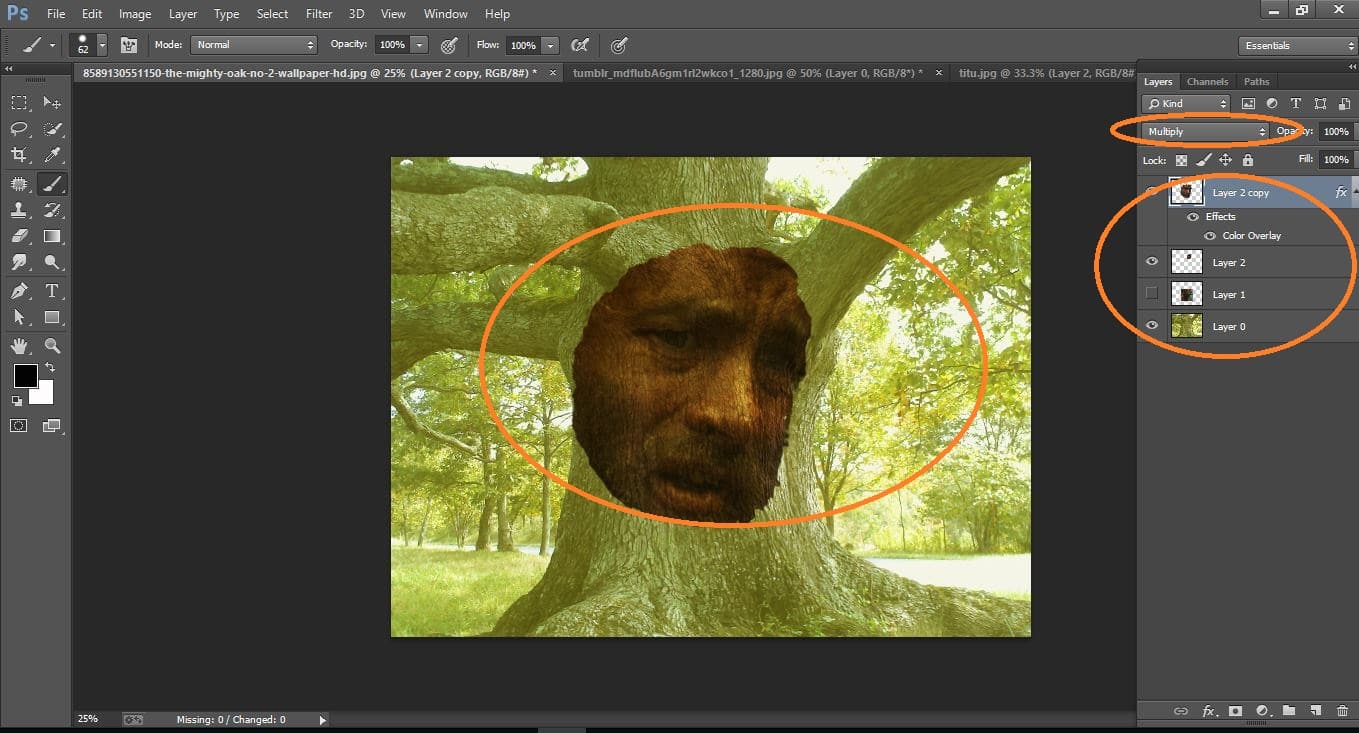Select the Lasso tool
The height and width of the screenshot is (733, 1359).
[x=20, y=128]
